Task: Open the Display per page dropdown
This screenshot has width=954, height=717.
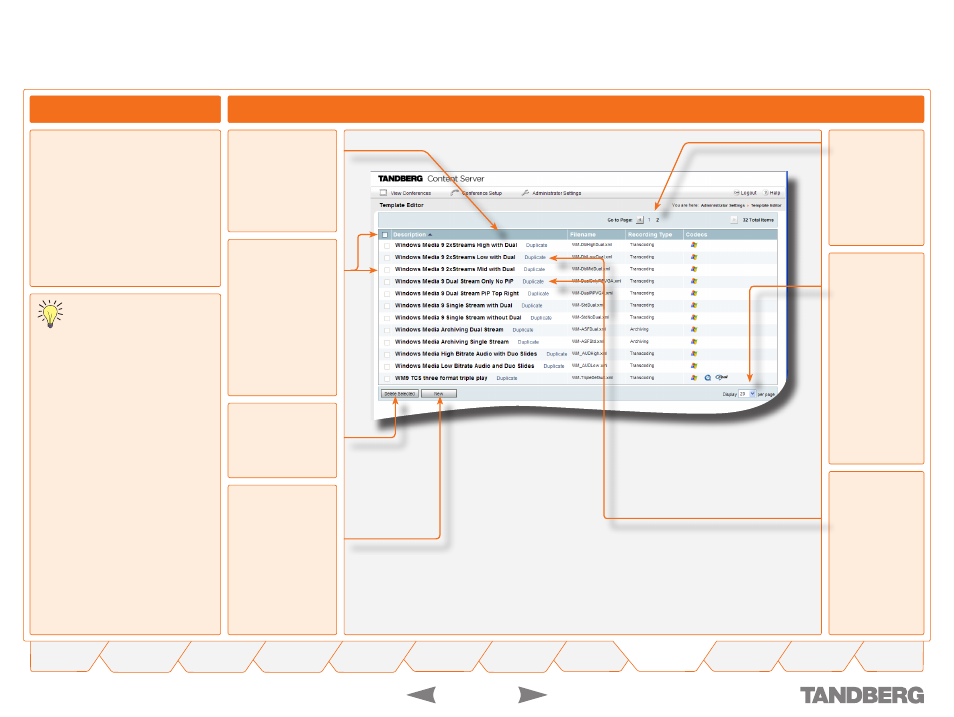Action: coord(747,394)
